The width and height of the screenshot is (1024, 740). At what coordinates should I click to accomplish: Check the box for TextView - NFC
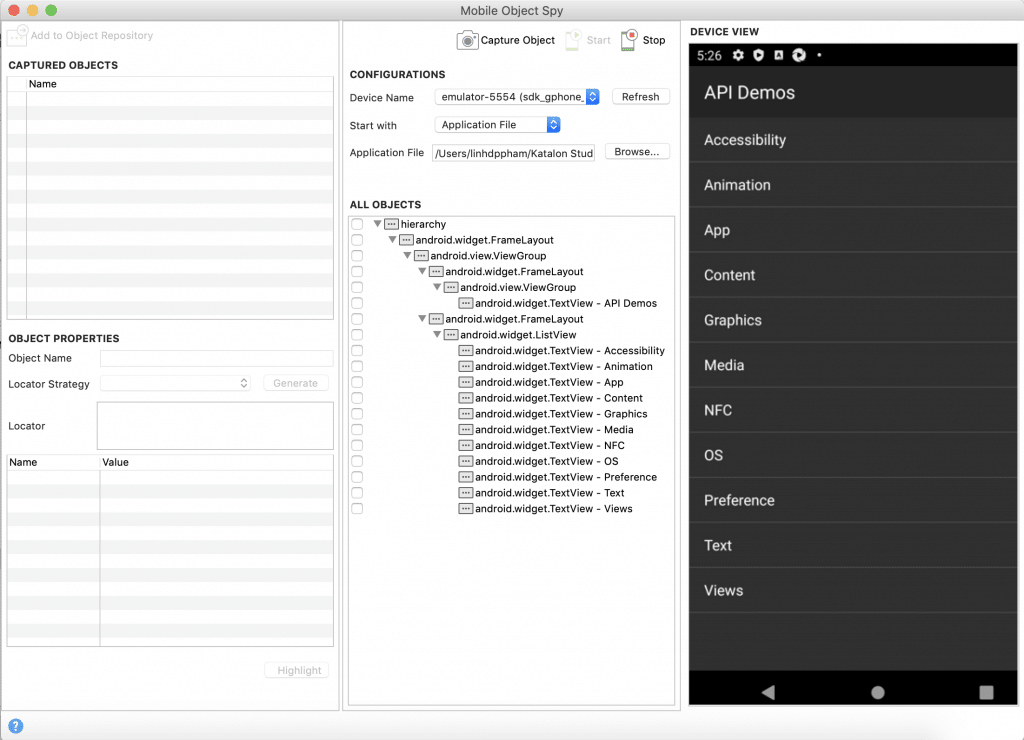357,445
